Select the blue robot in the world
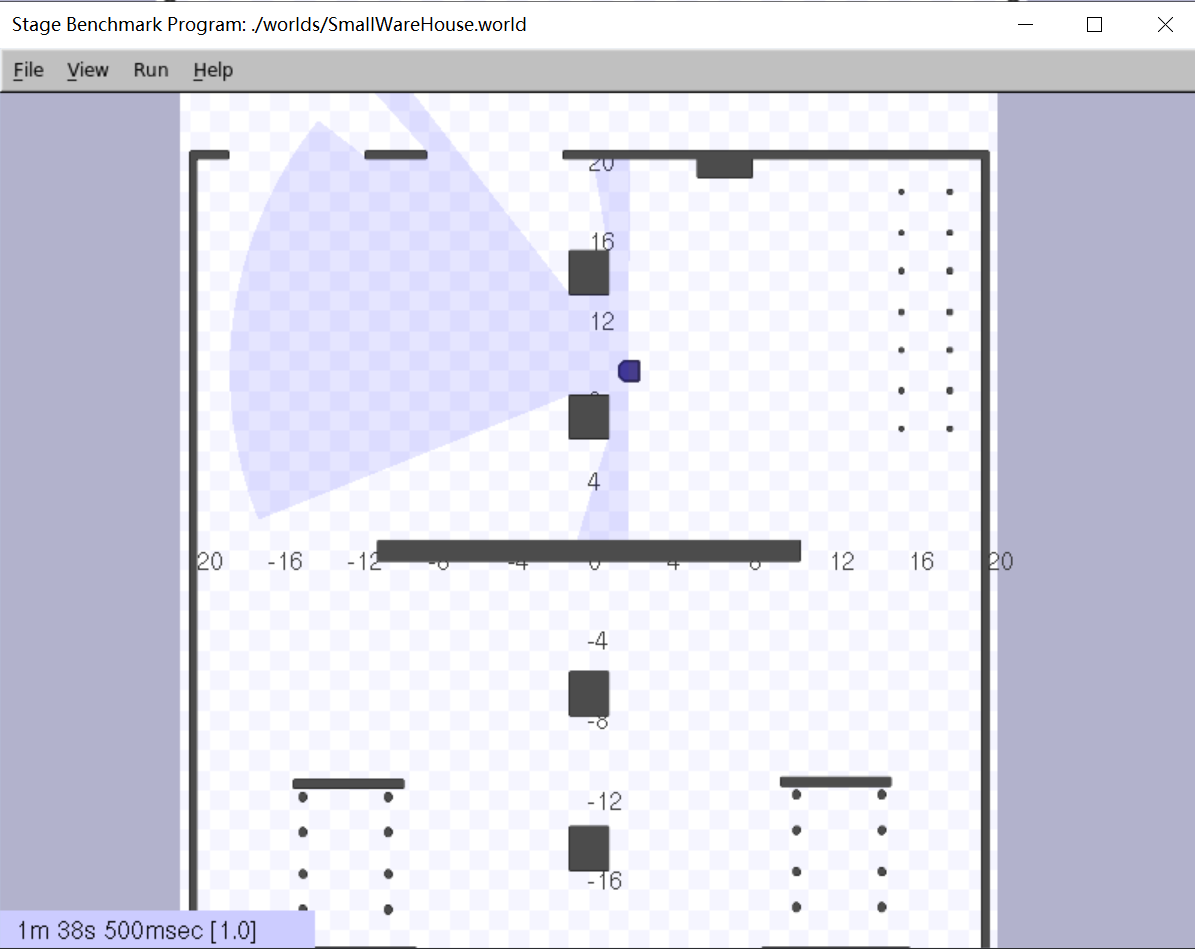This screenshot has height=949, width=1195. (x=629, y=371)
